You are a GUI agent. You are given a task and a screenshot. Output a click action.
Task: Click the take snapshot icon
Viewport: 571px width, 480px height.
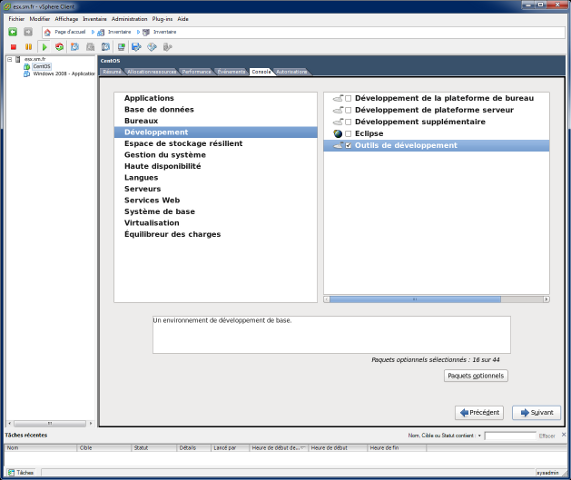[75, 47]
